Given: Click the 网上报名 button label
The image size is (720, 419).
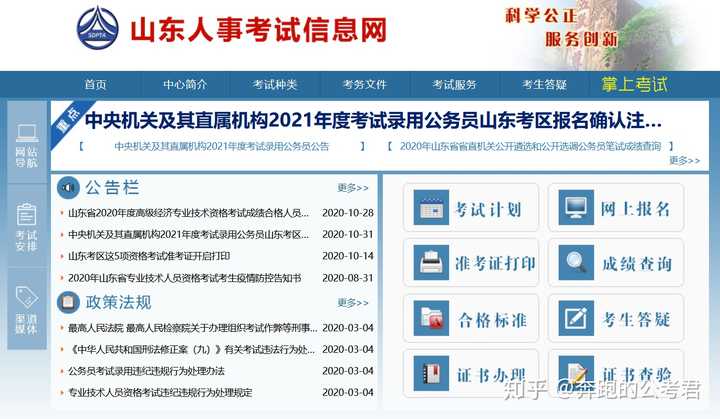Looking at the screenshot, I should [635, 210].
